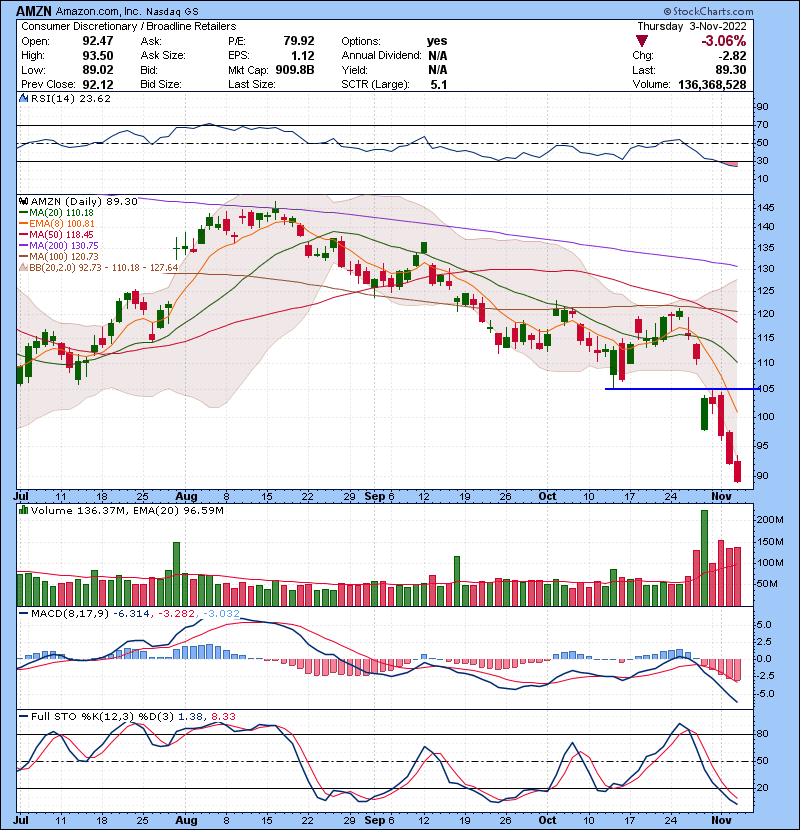The height and width of the screenshot is (830, 800).
Task: Click the dash marker before MACD(8,17,9)
Action: (23, 614)
